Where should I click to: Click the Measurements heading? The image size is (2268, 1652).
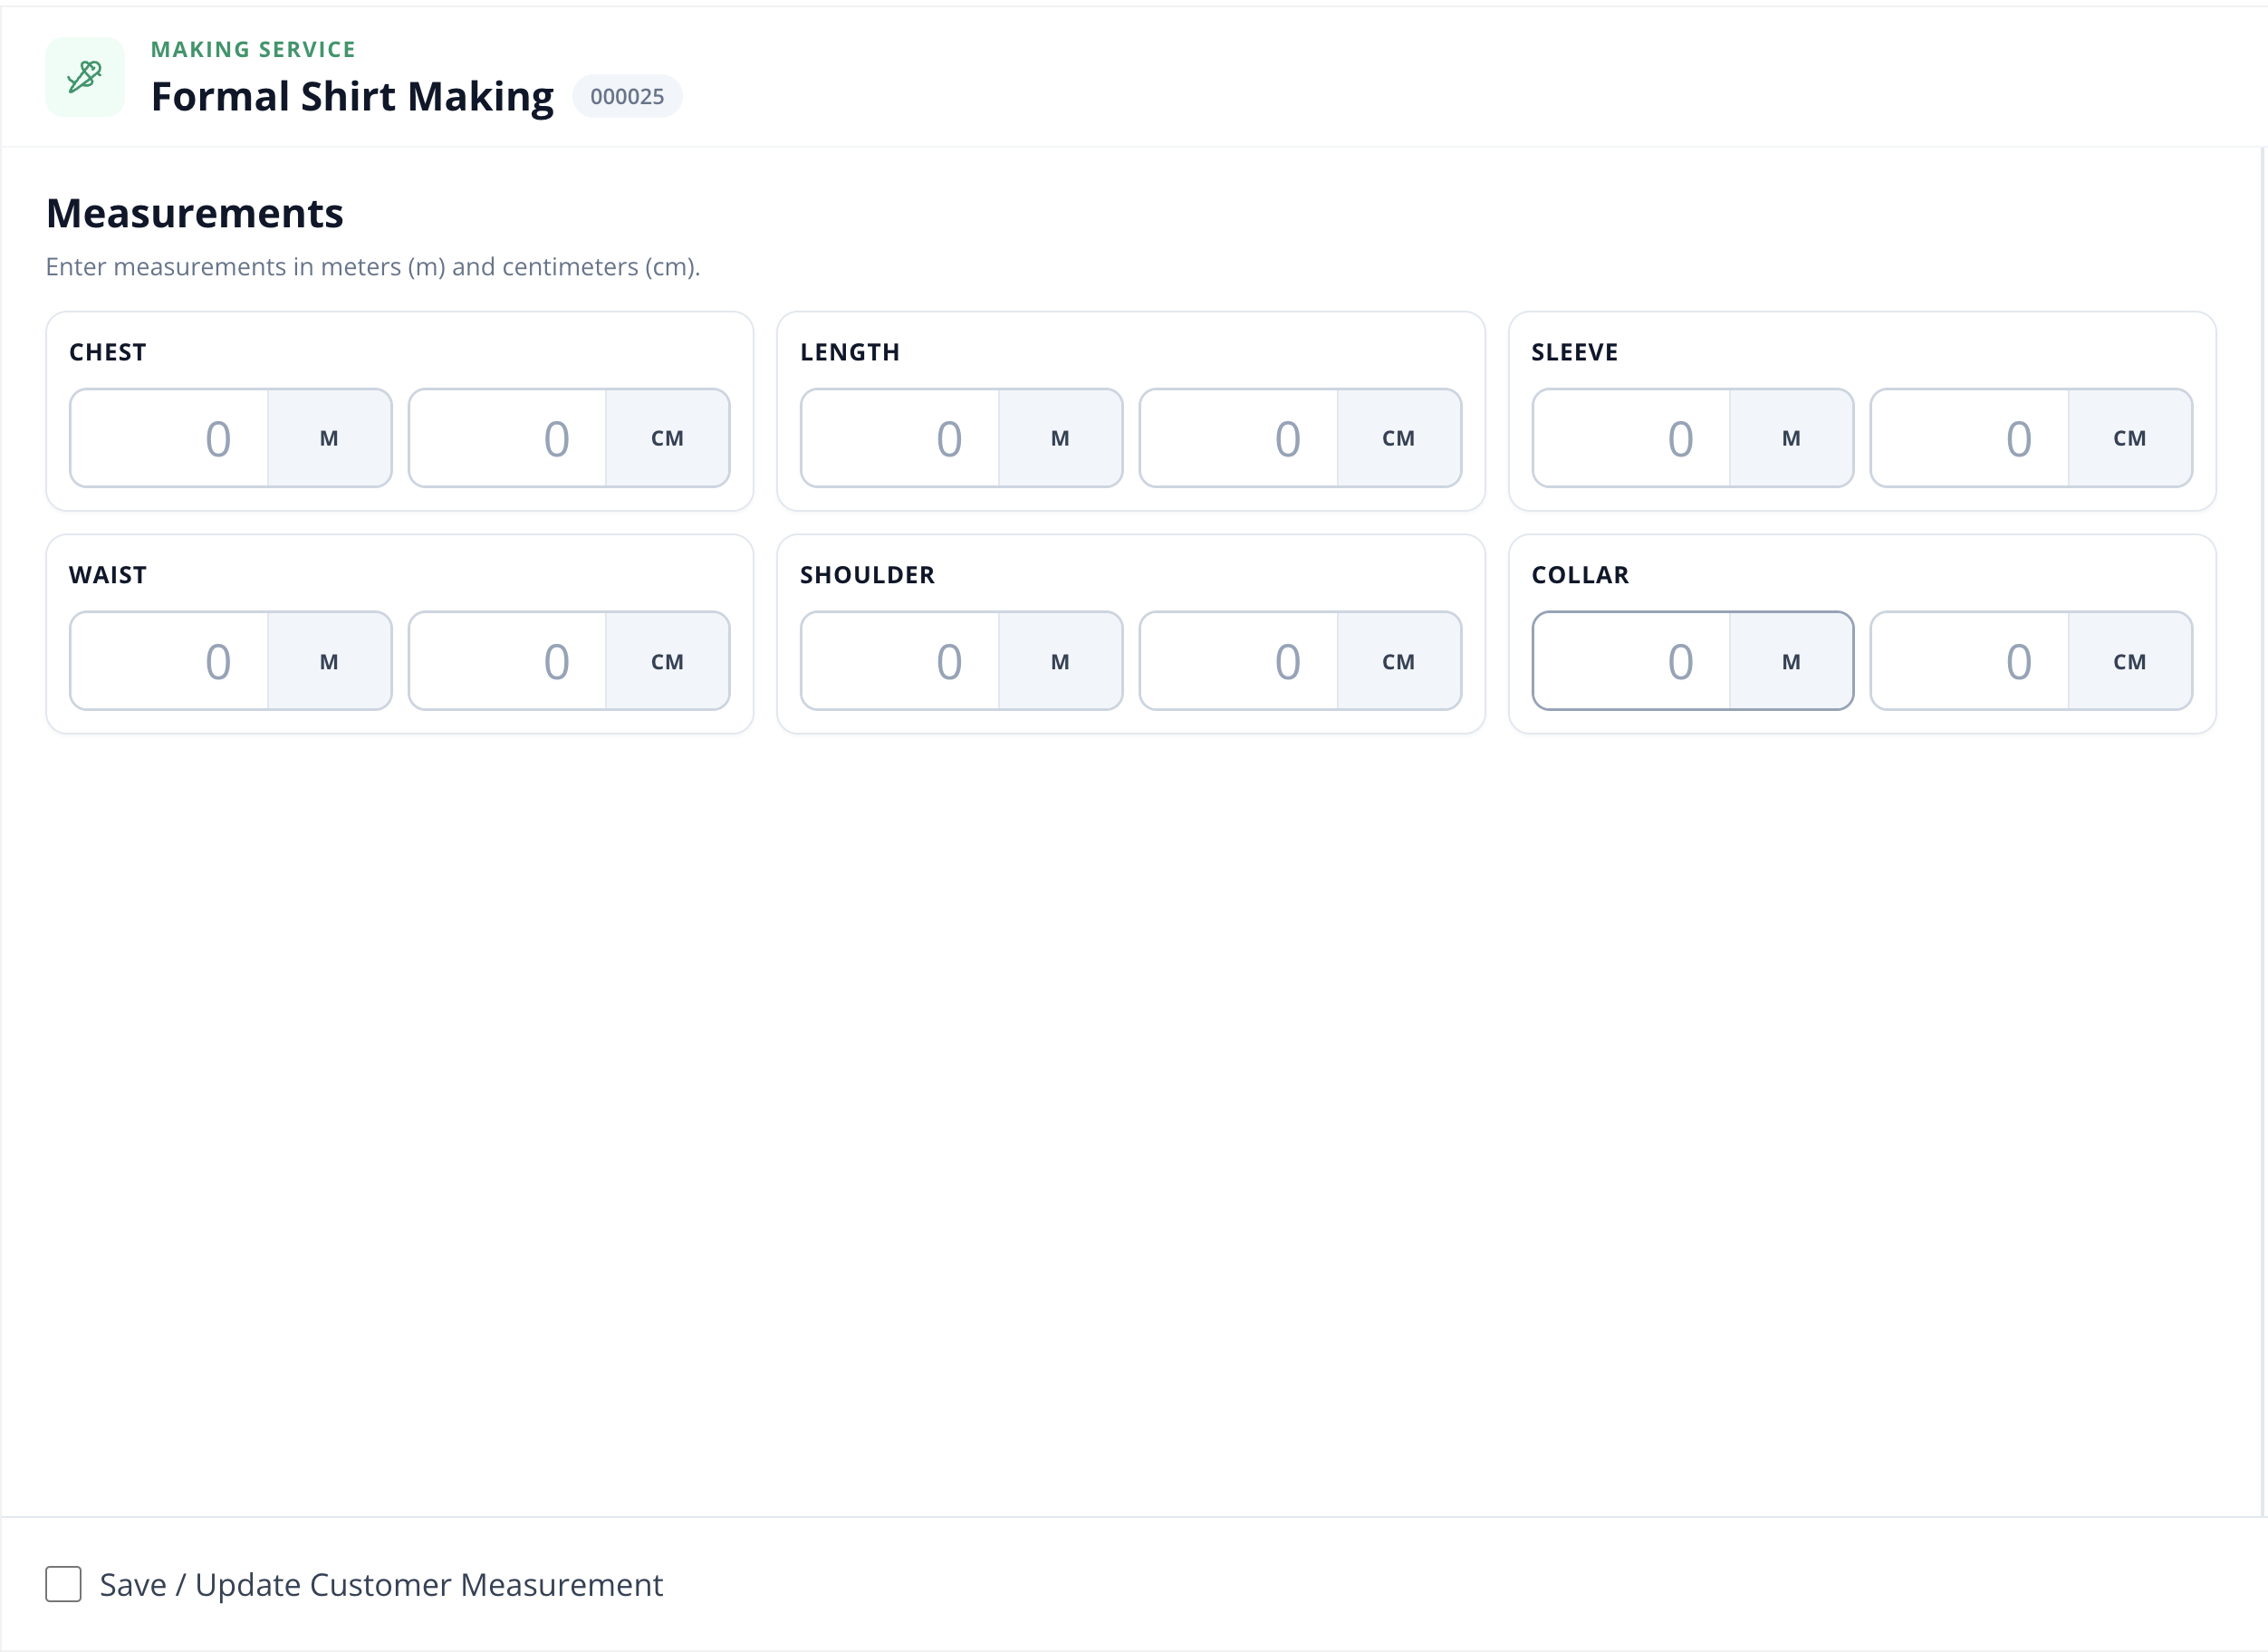coord(195,213)
